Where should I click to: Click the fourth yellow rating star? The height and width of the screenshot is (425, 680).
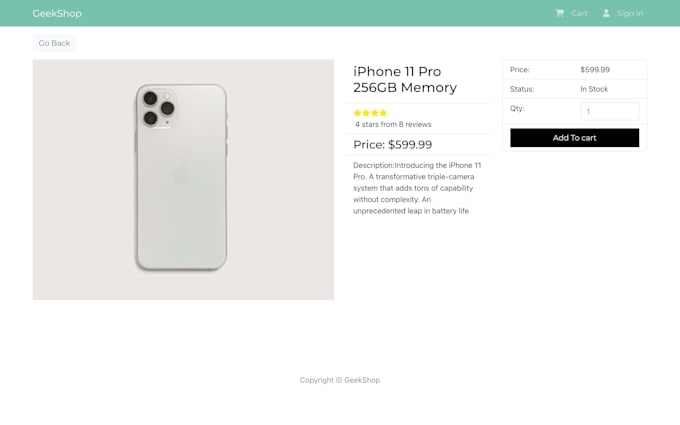[x=383, y=113]
